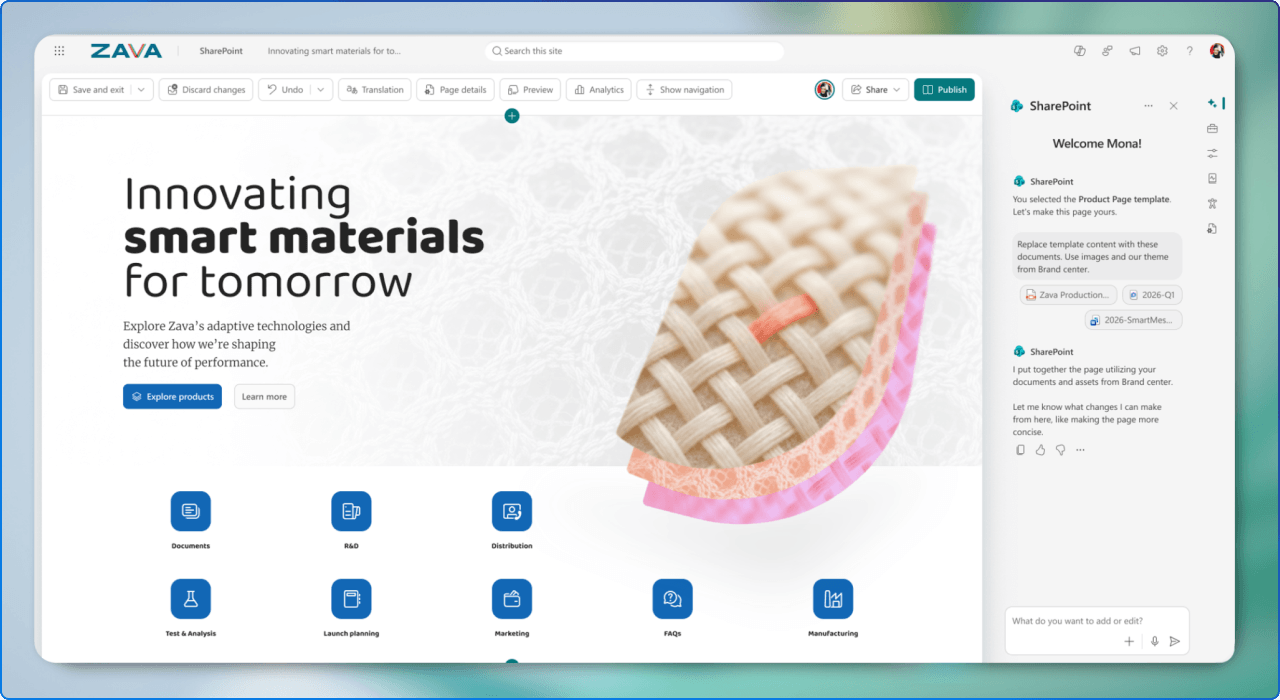
Task: Click the 'Explore Zava's adaptive technologies' paragraph
Action: (x=237, y=344)
